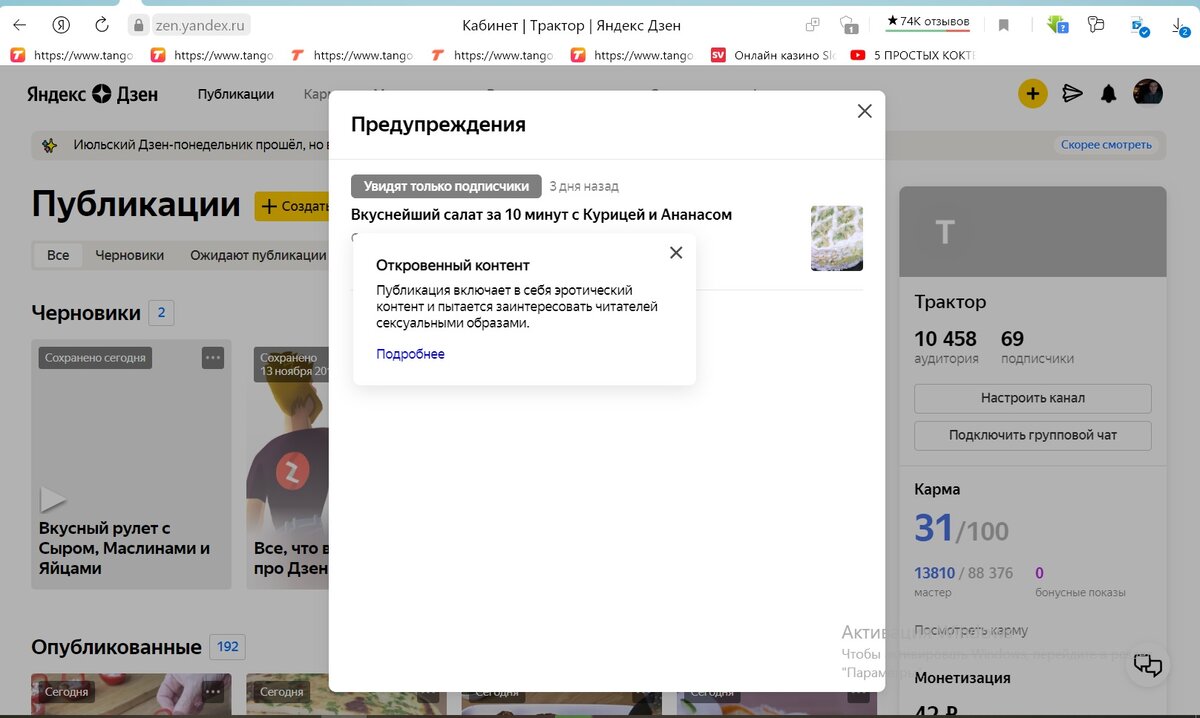This screenshot has width=1200, height=718.
Task: Open the paper plane send icon
Action: click(1072, 94)
